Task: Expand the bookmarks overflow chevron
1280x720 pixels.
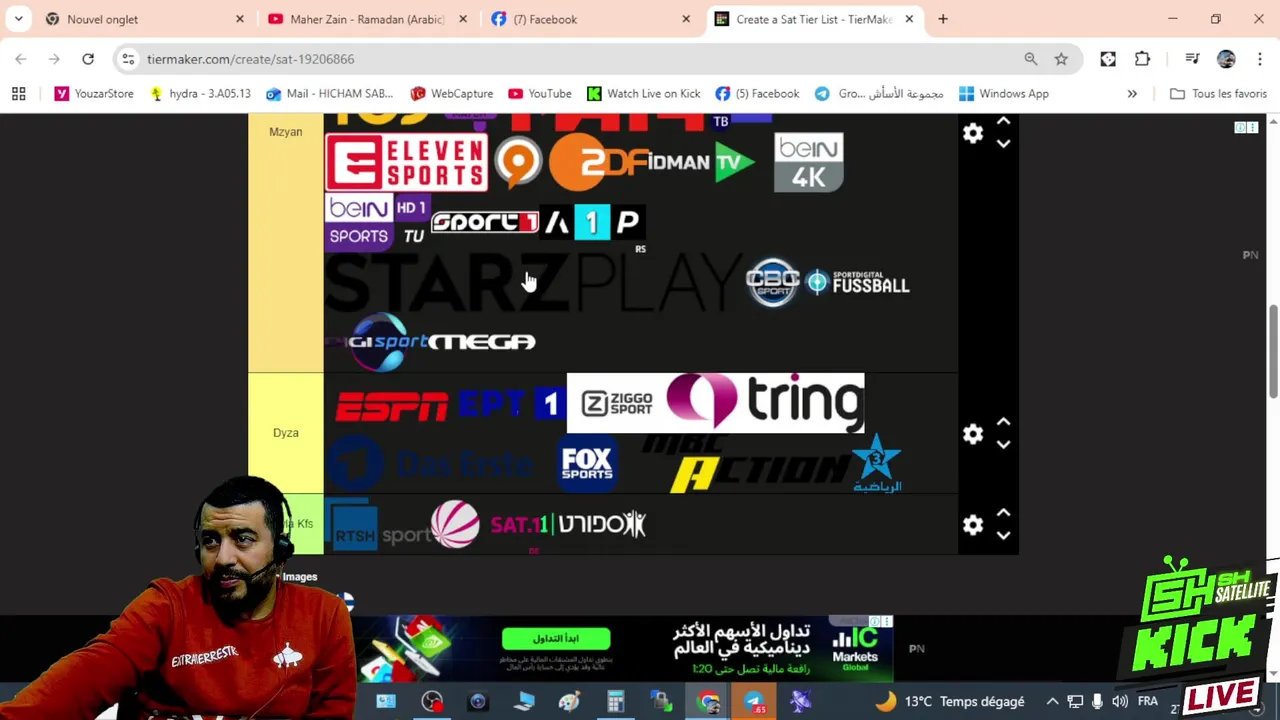Action: pos(1132,93)
